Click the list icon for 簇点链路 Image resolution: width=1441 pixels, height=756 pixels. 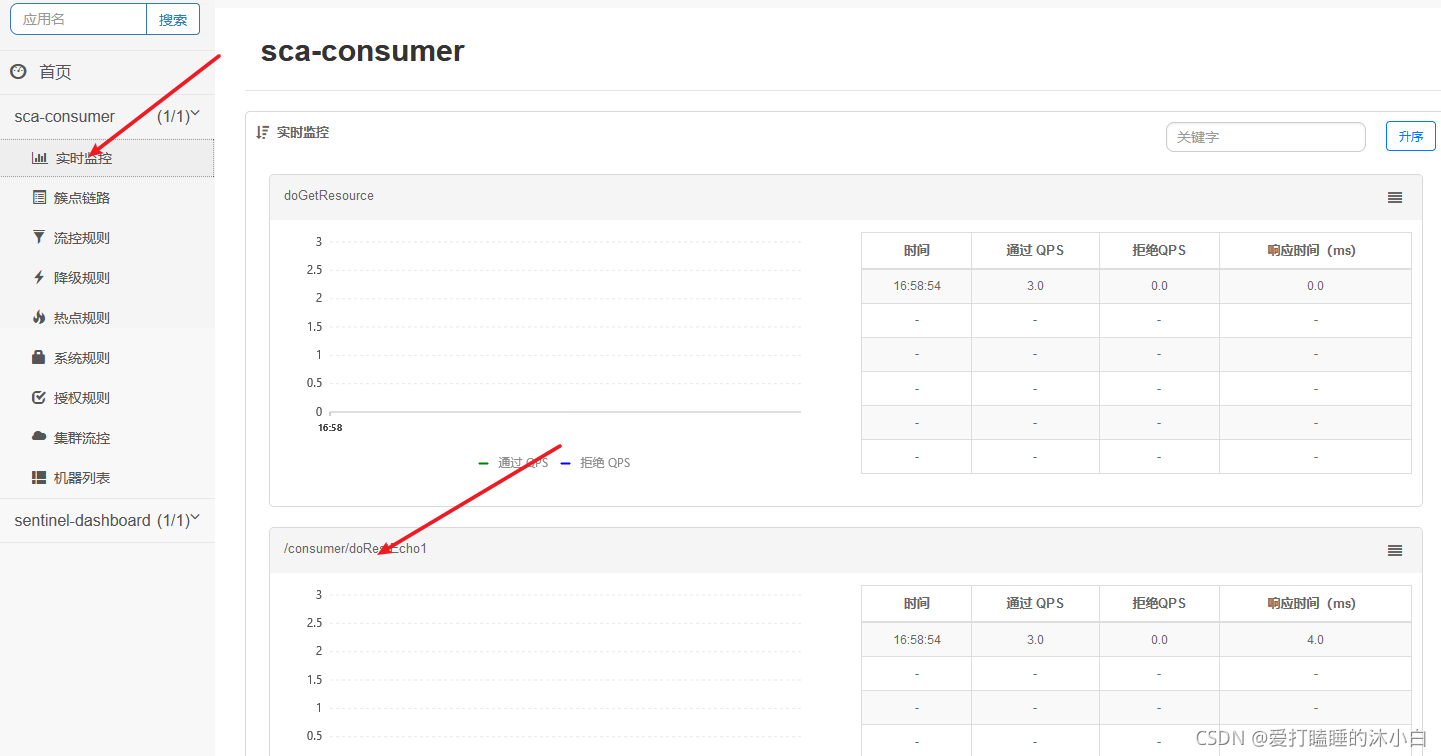[39, 198]
